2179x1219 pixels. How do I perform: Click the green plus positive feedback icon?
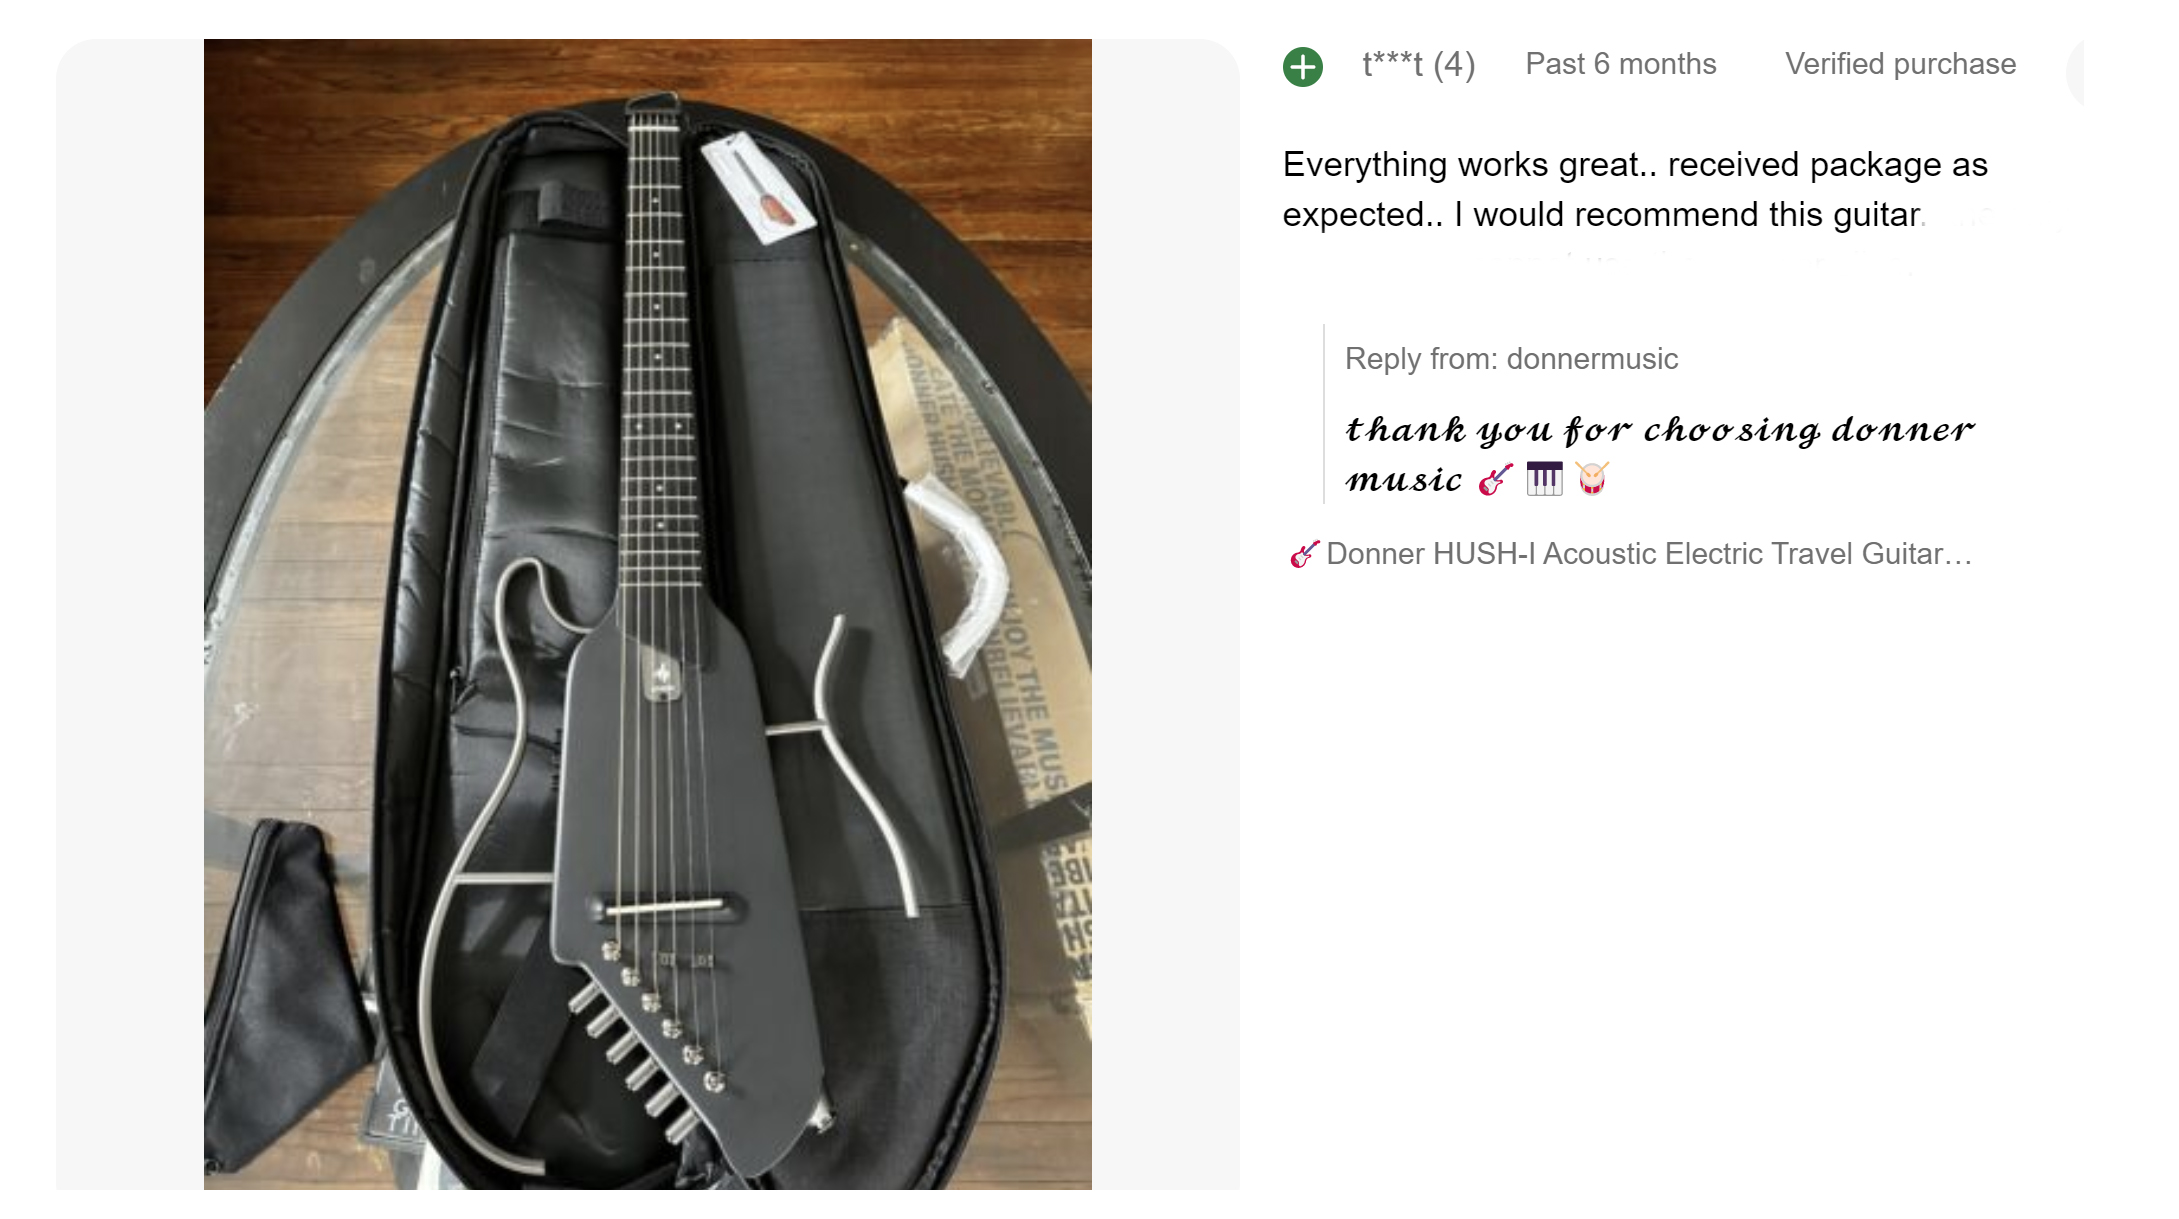(1303, 67)
